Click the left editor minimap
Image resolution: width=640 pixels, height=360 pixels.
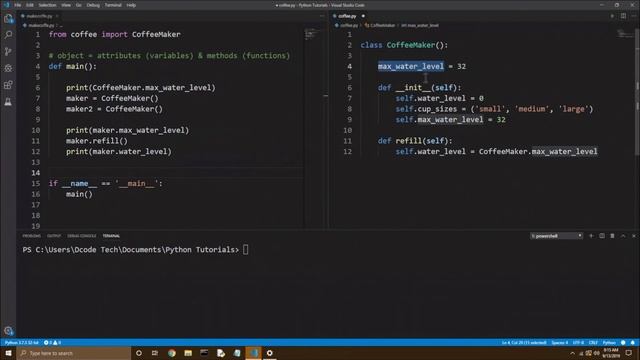(x=312, y=33)
